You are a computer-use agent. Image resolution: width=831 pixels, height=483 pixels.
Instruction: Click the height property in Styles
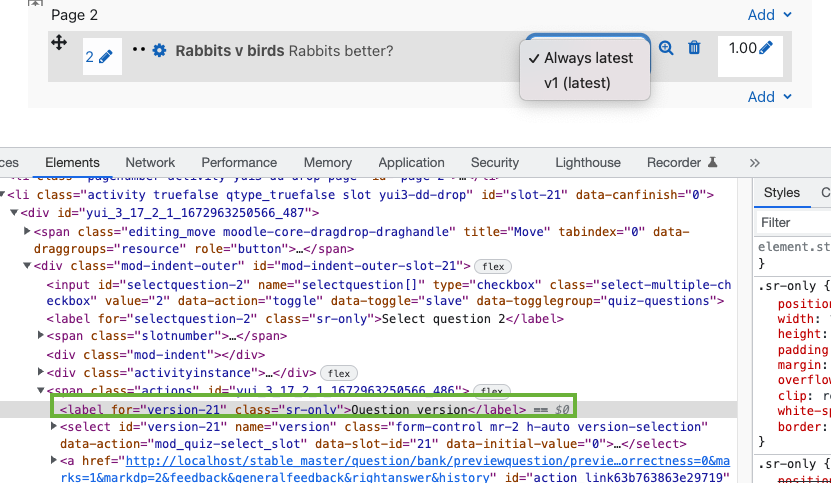pos(800,334)
